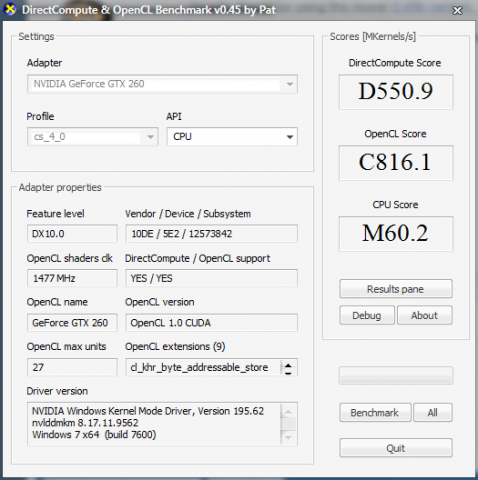Close the benchmark window
Image resolution: width=478 pixels, height=480 pixels.
457,11
